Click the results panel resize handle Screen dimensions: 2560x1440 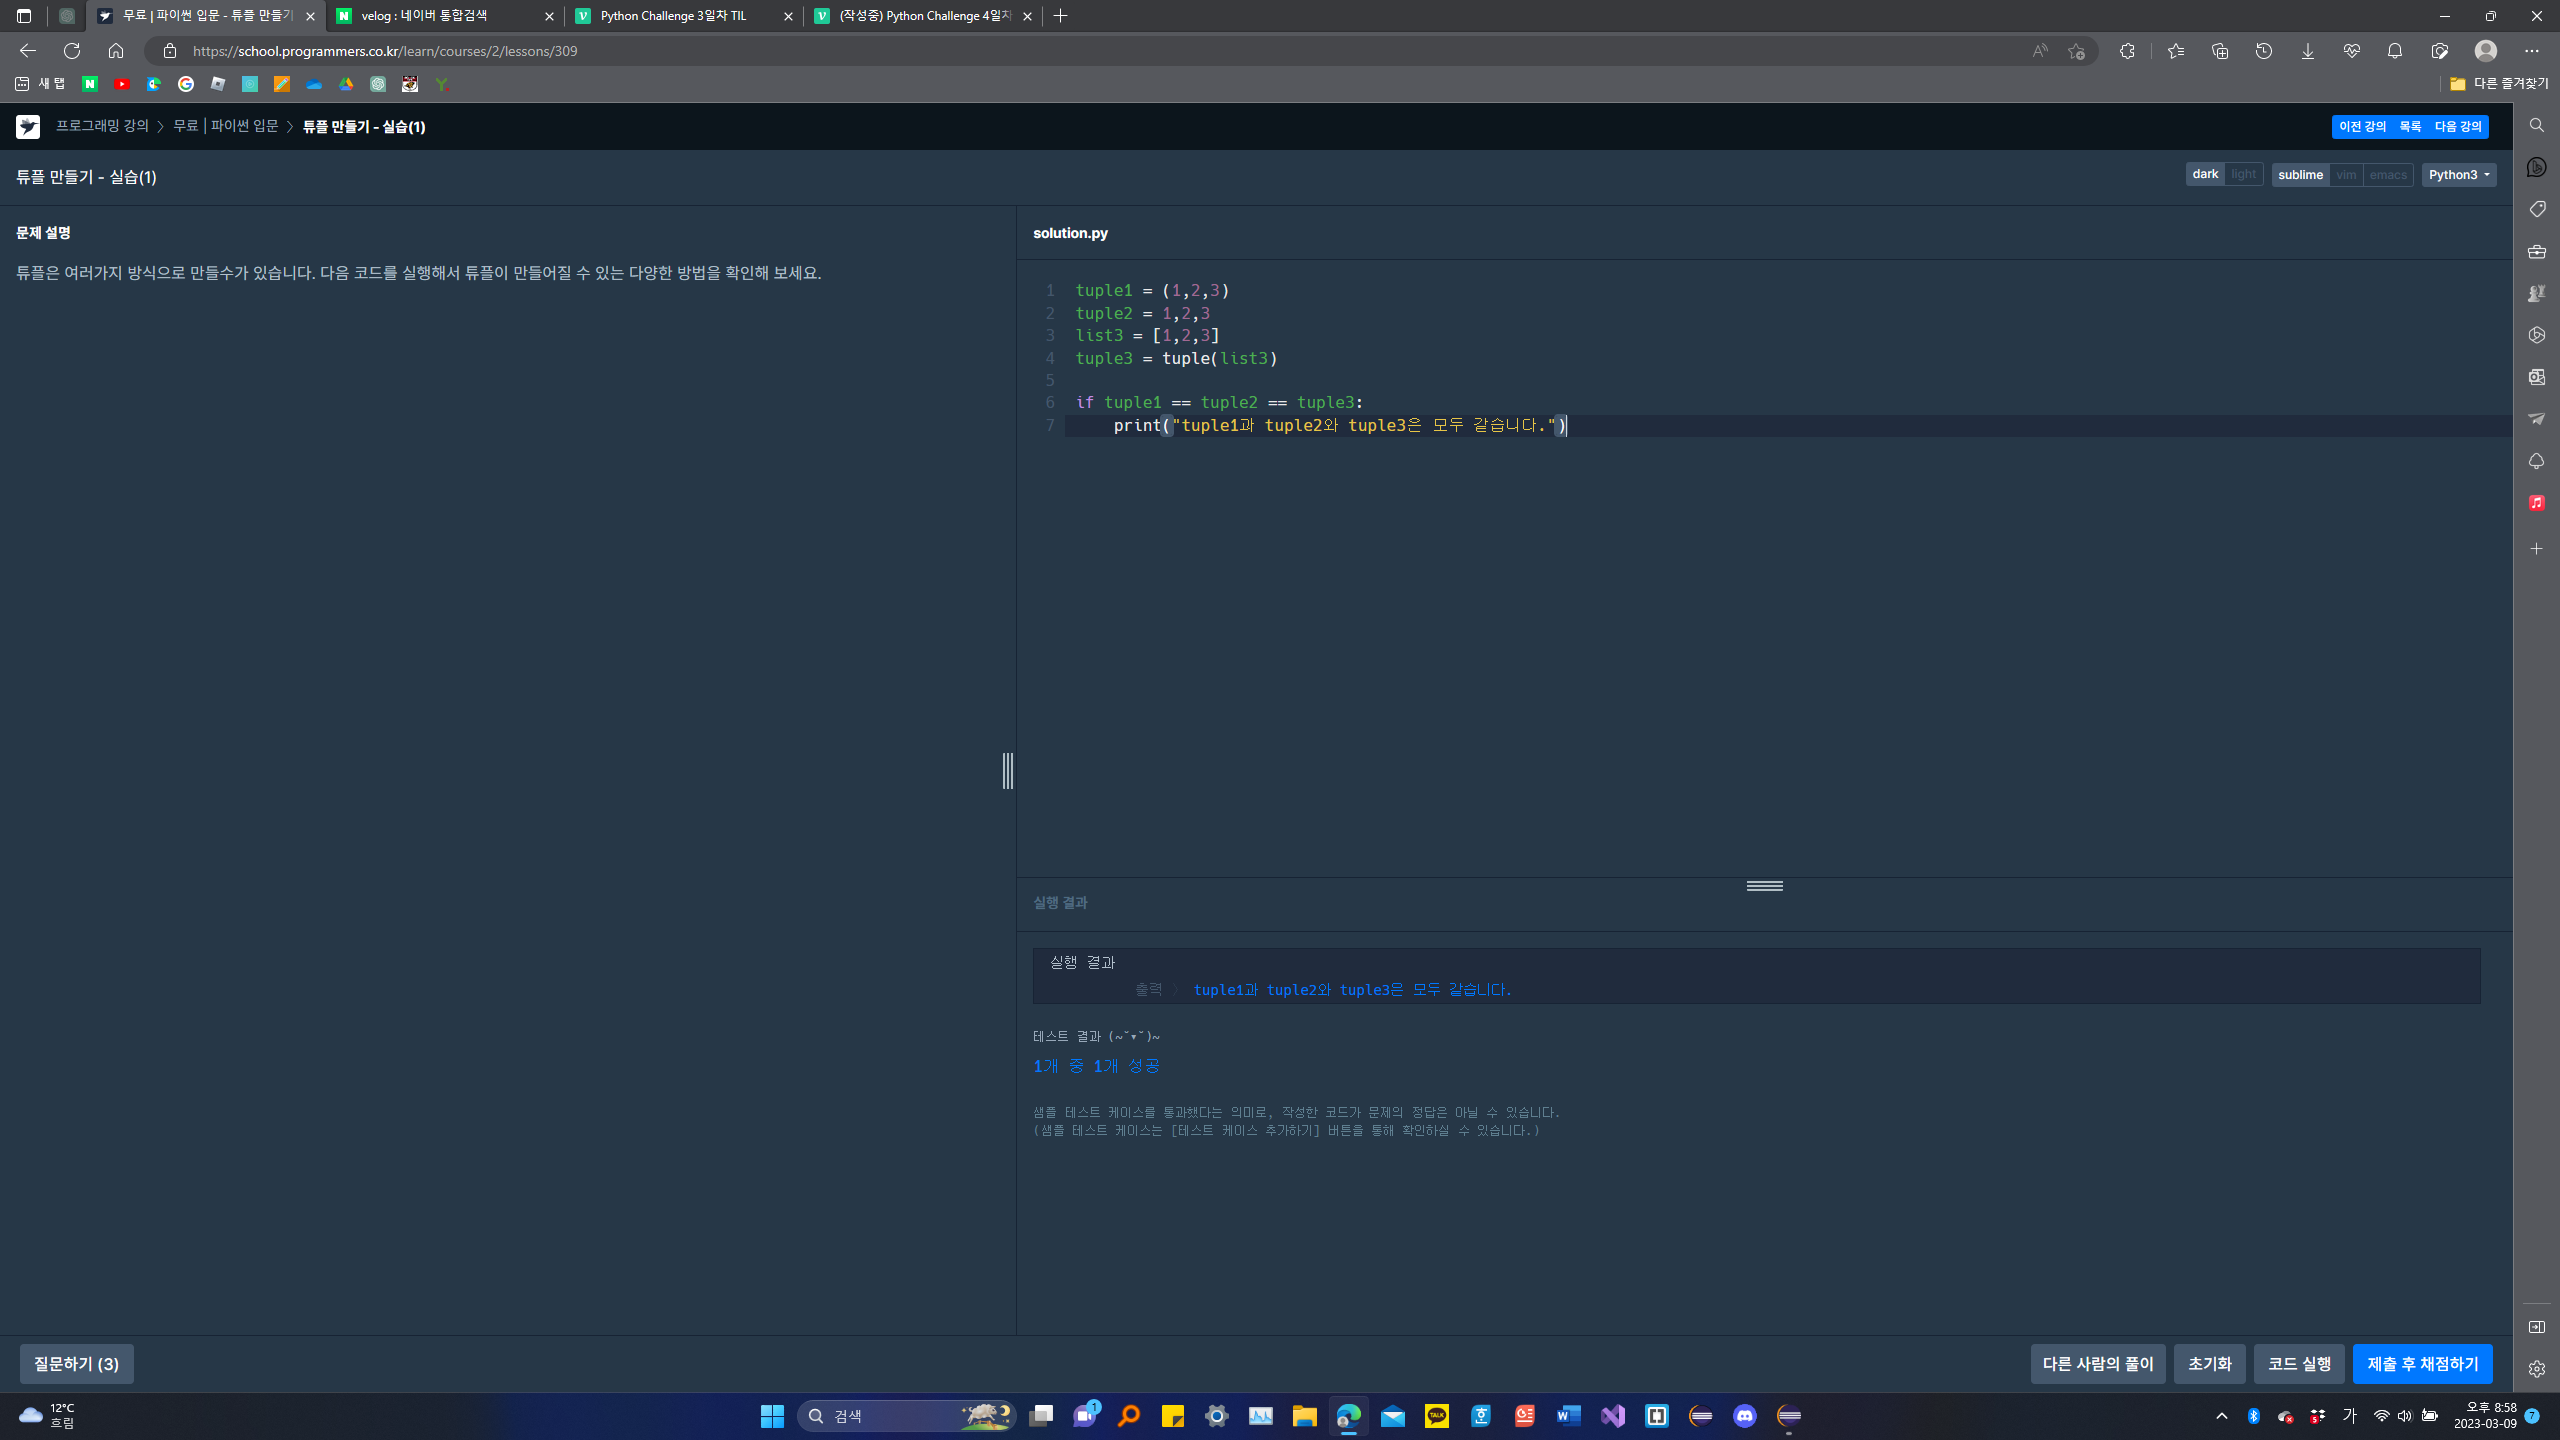coord(1764,886)
